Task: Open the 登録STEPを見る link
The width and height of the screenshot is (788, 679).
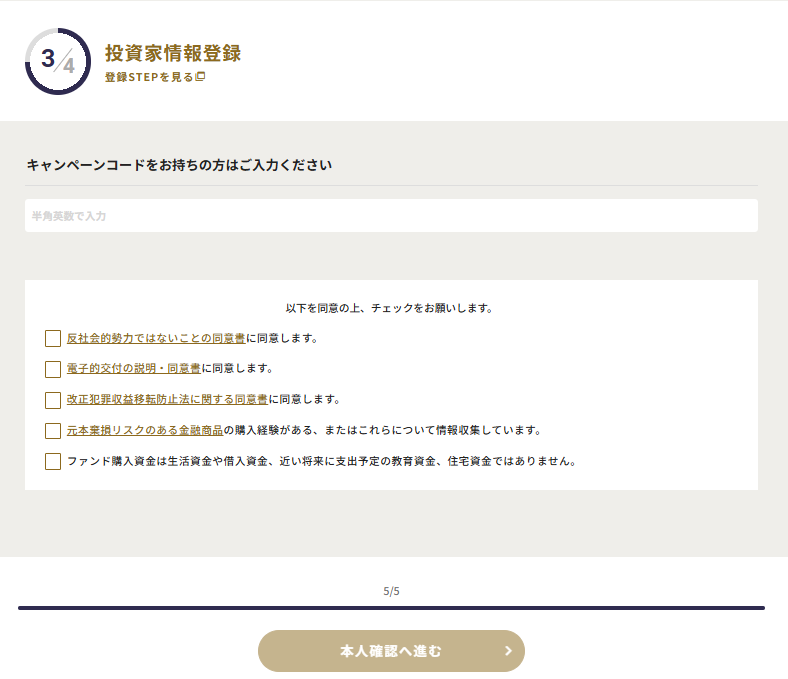Action: point(149,77)
